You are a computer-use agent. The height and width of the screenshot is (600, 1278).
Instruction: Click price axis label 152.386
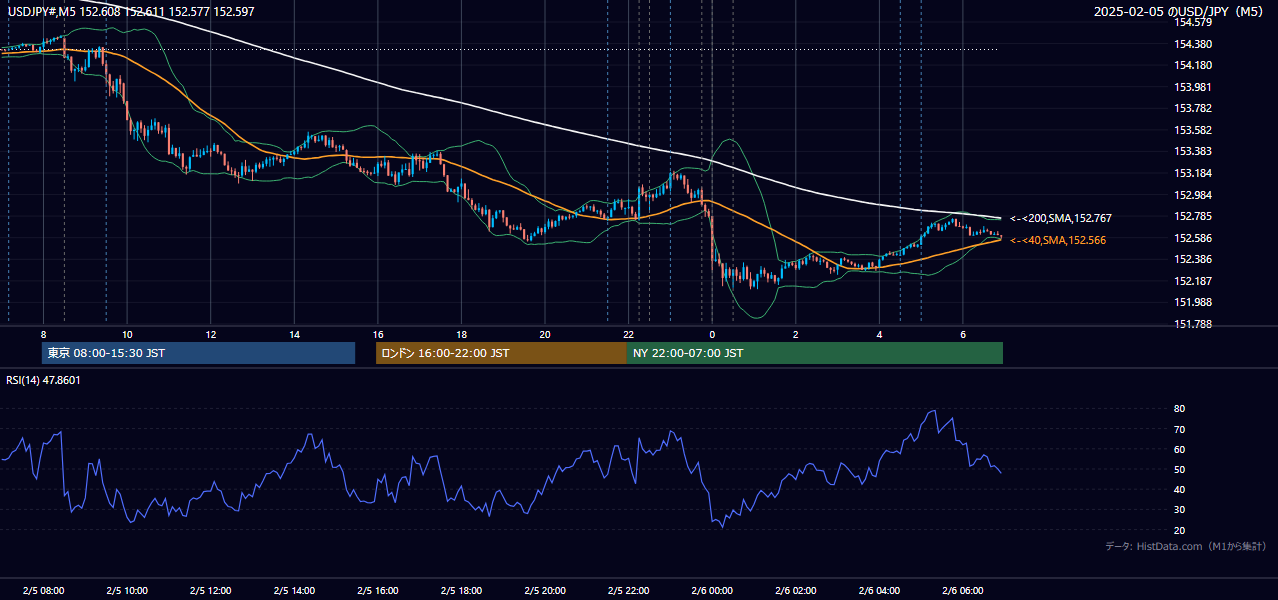(x=1193, y=259)
